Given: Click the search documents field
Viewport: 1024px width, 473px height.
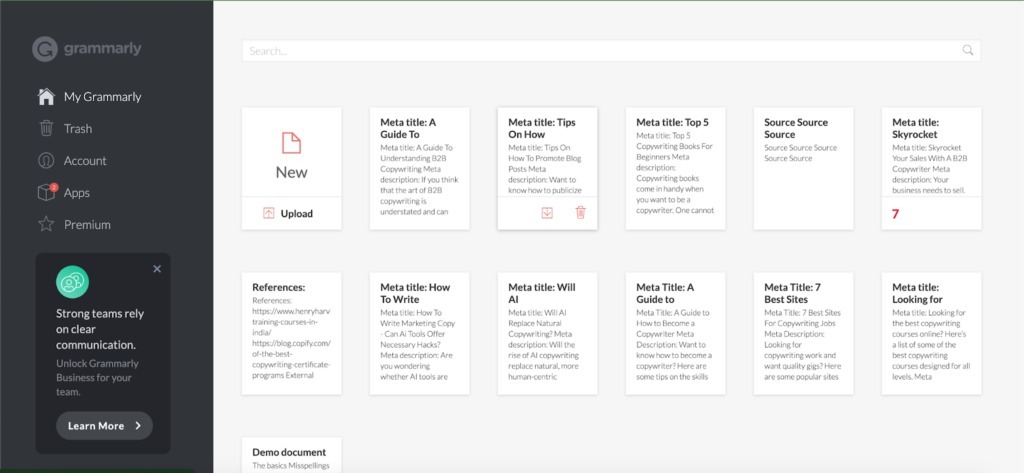Looking at the screenshot, I should [x=600, y=50].
